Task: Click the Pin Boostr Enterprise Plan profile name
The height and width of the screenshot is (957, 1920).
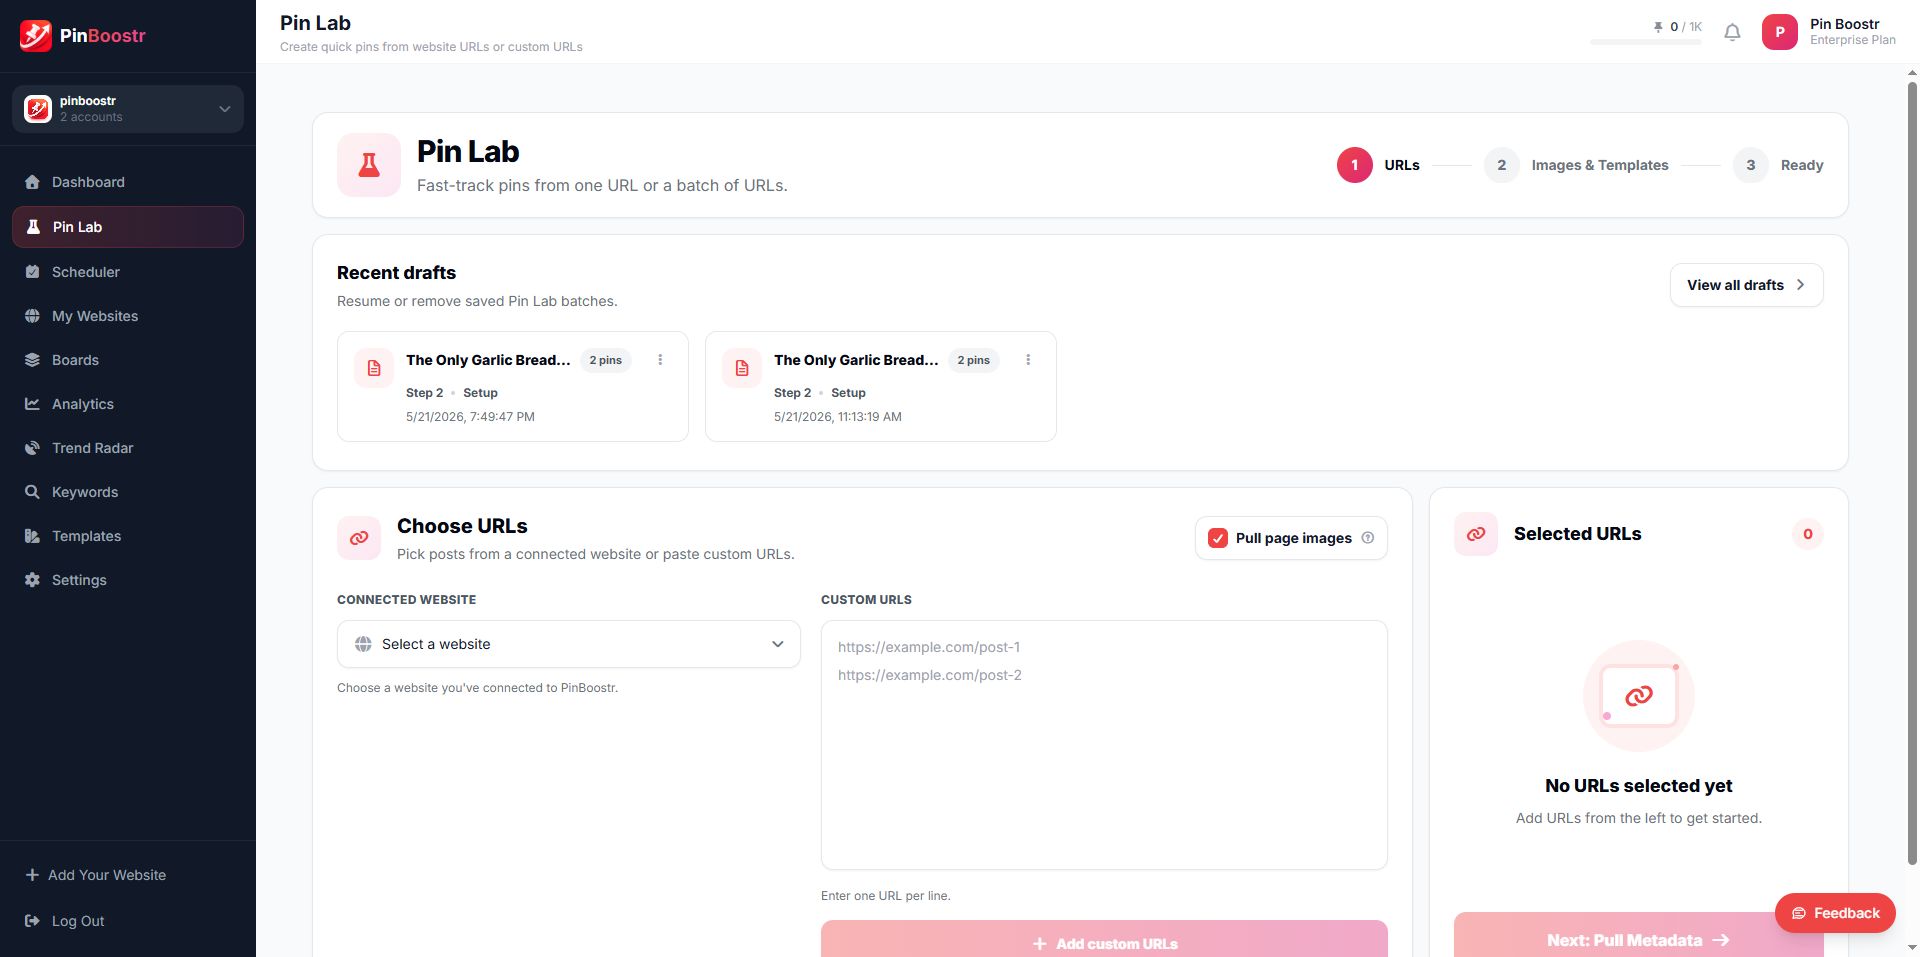Action: (1852, 32)
